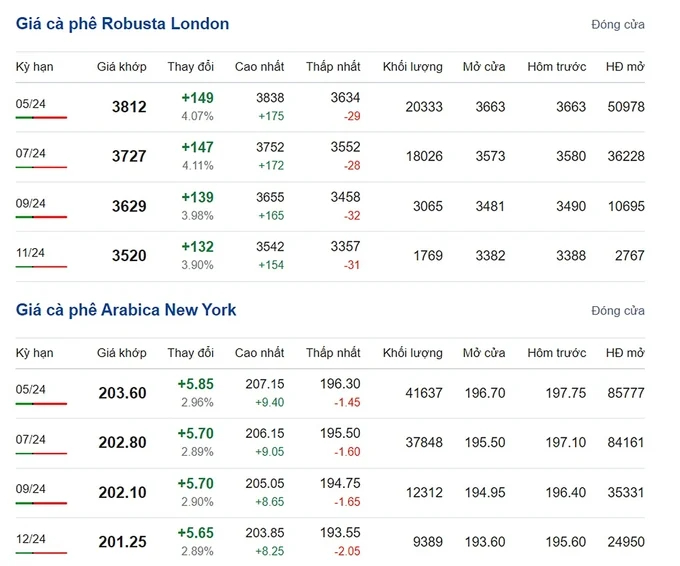Viewport: 680px width, 566px height.
Task: Select Arabica matched price 201.25
Action: 122,542
